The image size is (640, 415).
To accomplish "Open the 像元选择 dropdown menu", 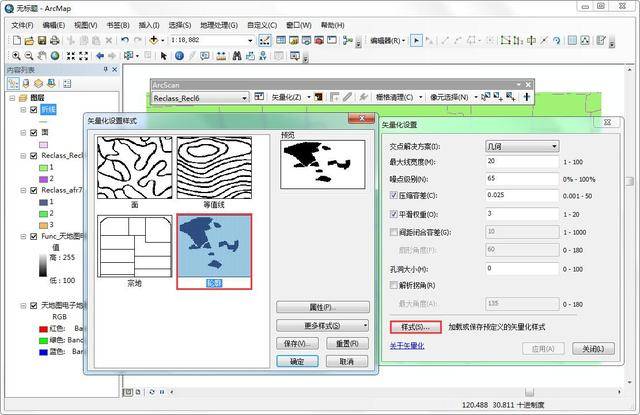I will pyautogui.click(x=453, y=97).
